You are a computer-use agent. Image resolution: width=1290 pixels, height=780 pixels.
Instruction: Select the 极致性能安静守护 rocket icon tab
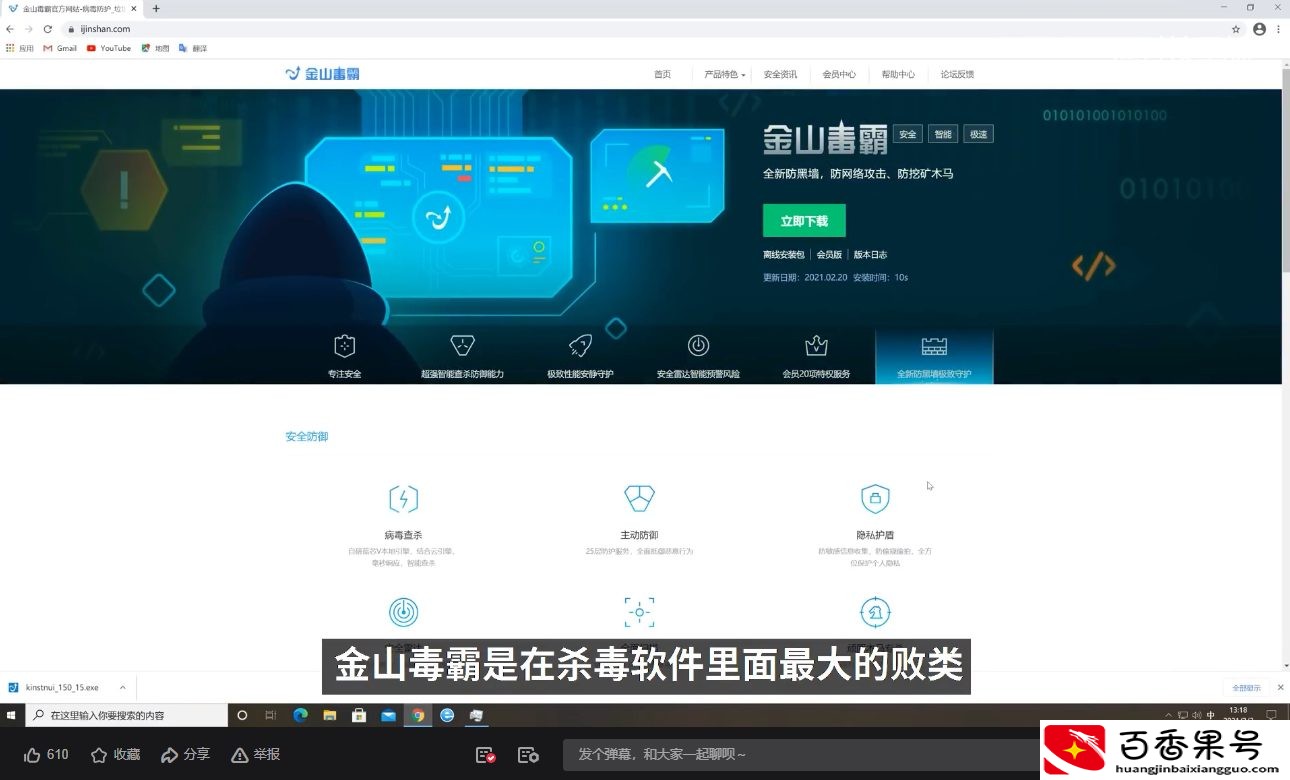pos(580,357)
